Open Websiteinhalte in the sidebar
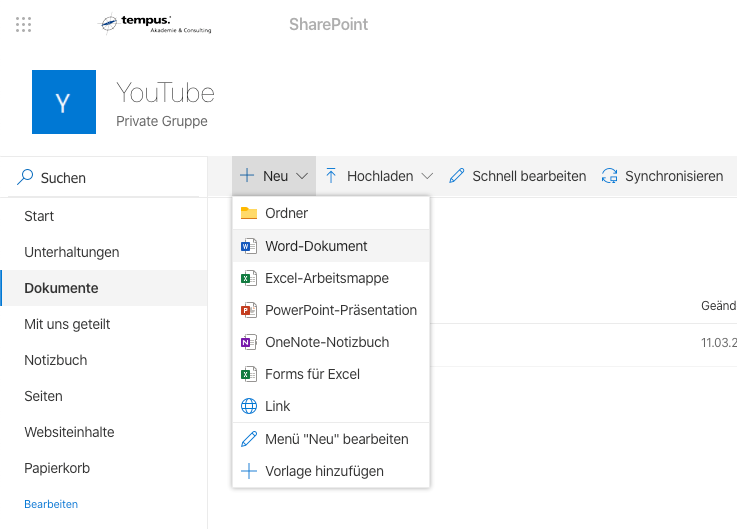Image resolution: width=737 pixels, height=529 pixels. click(x=103, y=432)
